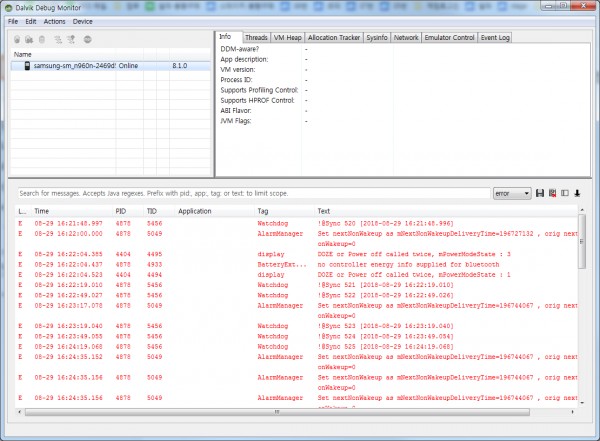This screenshot has height=441, width=600.
Task: Click the Application column header
Action: pyautogui.click(x=194, y=211)
